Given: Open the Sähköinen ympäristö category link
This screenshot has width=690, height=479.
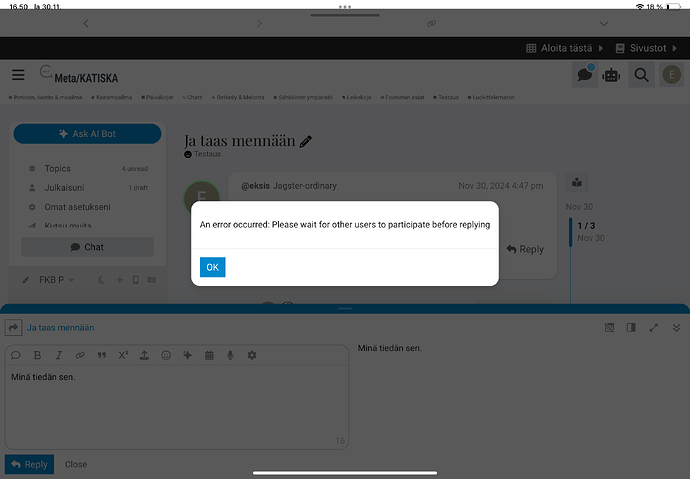Looking at the screenshot, I should tap(303, 97).
